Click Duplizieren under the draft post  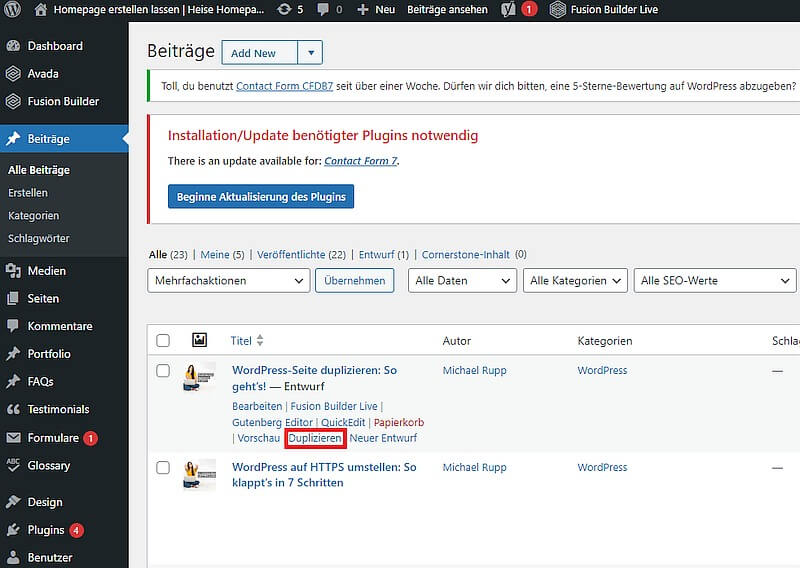pyautogui.click(x=315, y=438)
